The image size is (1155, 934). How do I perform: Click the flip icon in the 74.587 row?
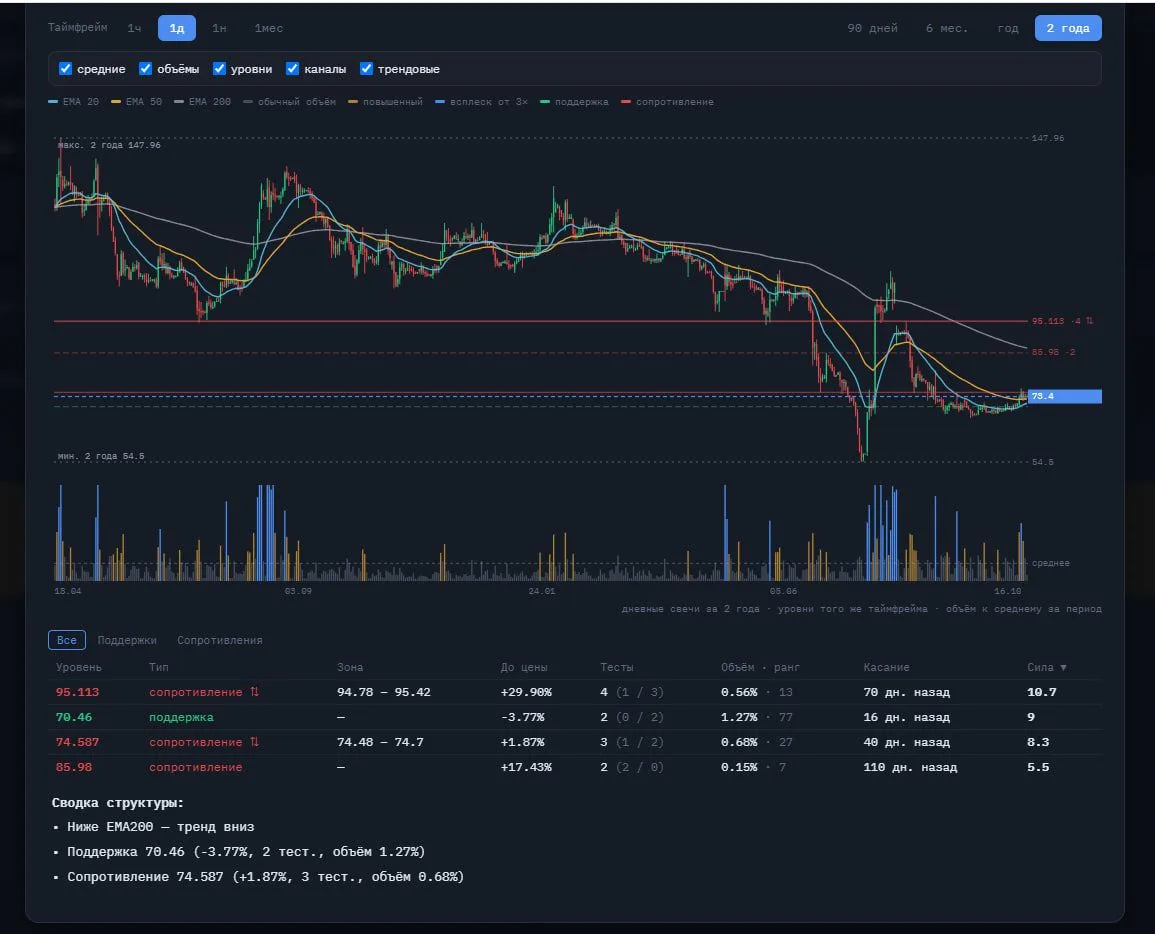(x=254, y=742)
